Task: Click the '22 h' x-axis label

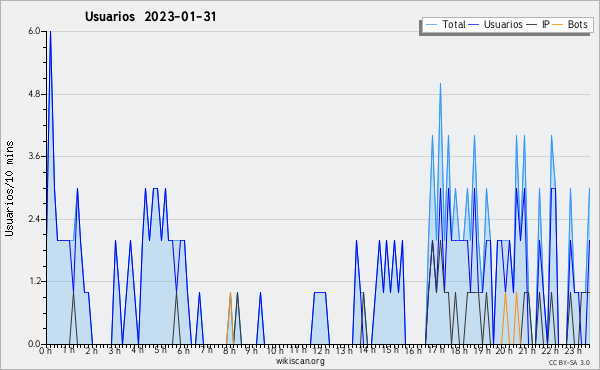Action: [x=551, y=350]
